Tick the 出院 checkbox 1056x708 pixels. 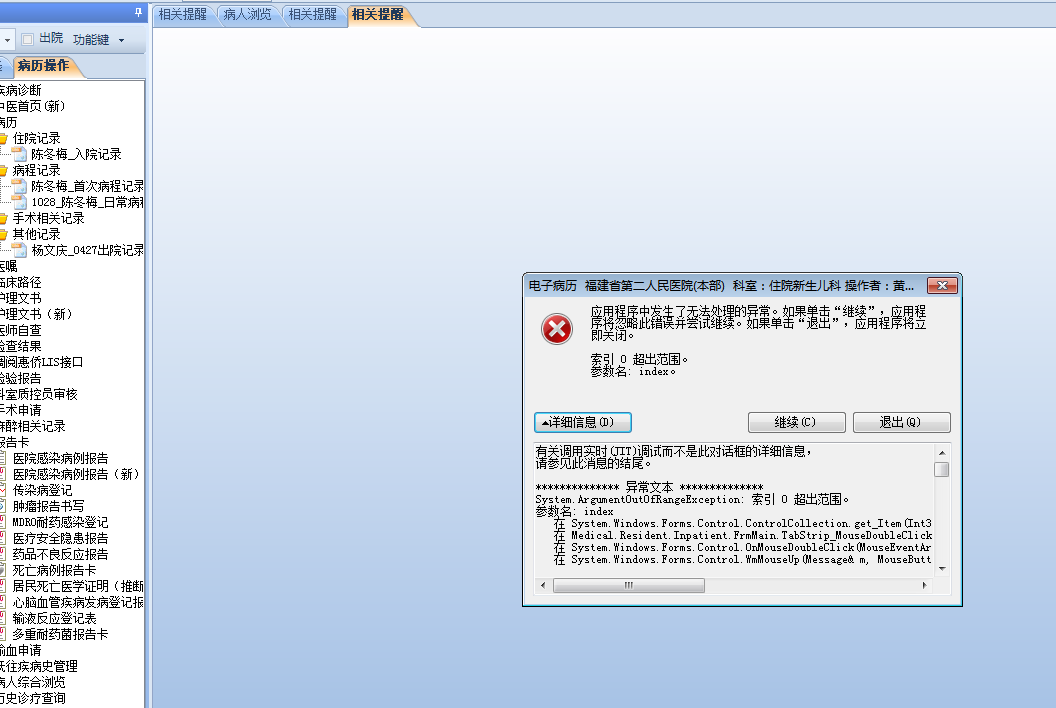click(x=28, y=40)
